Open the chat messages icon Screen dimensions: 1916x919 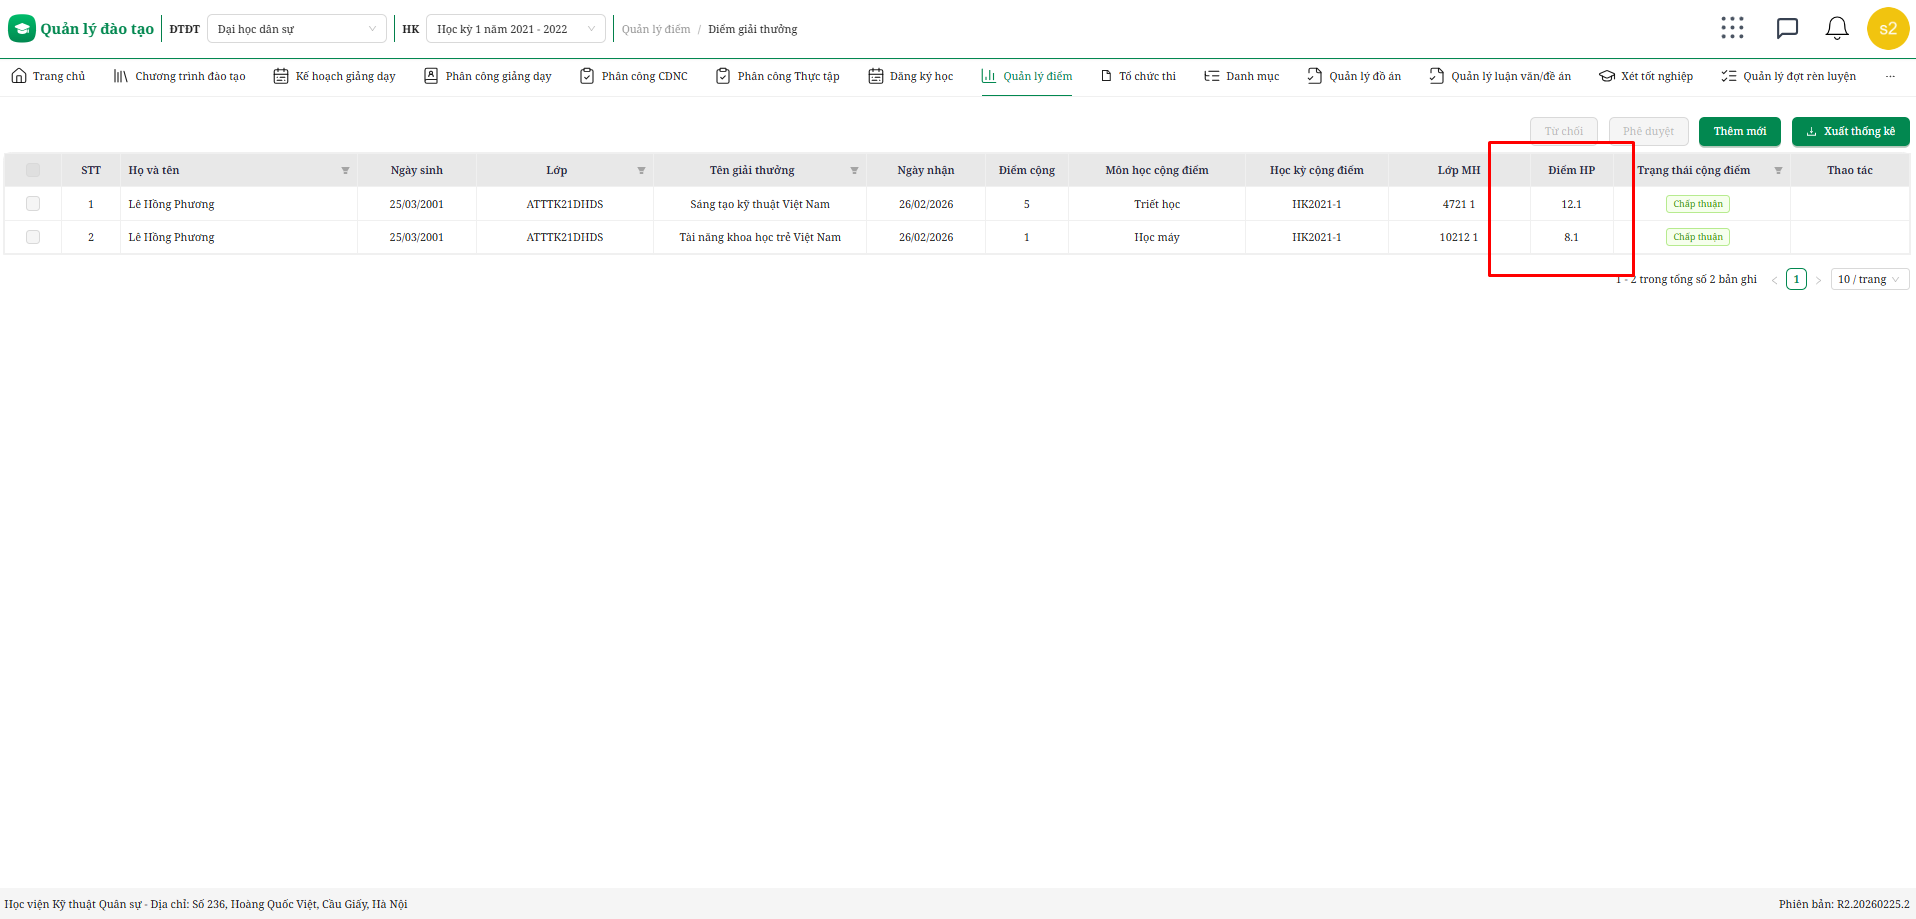(1787, 28)
